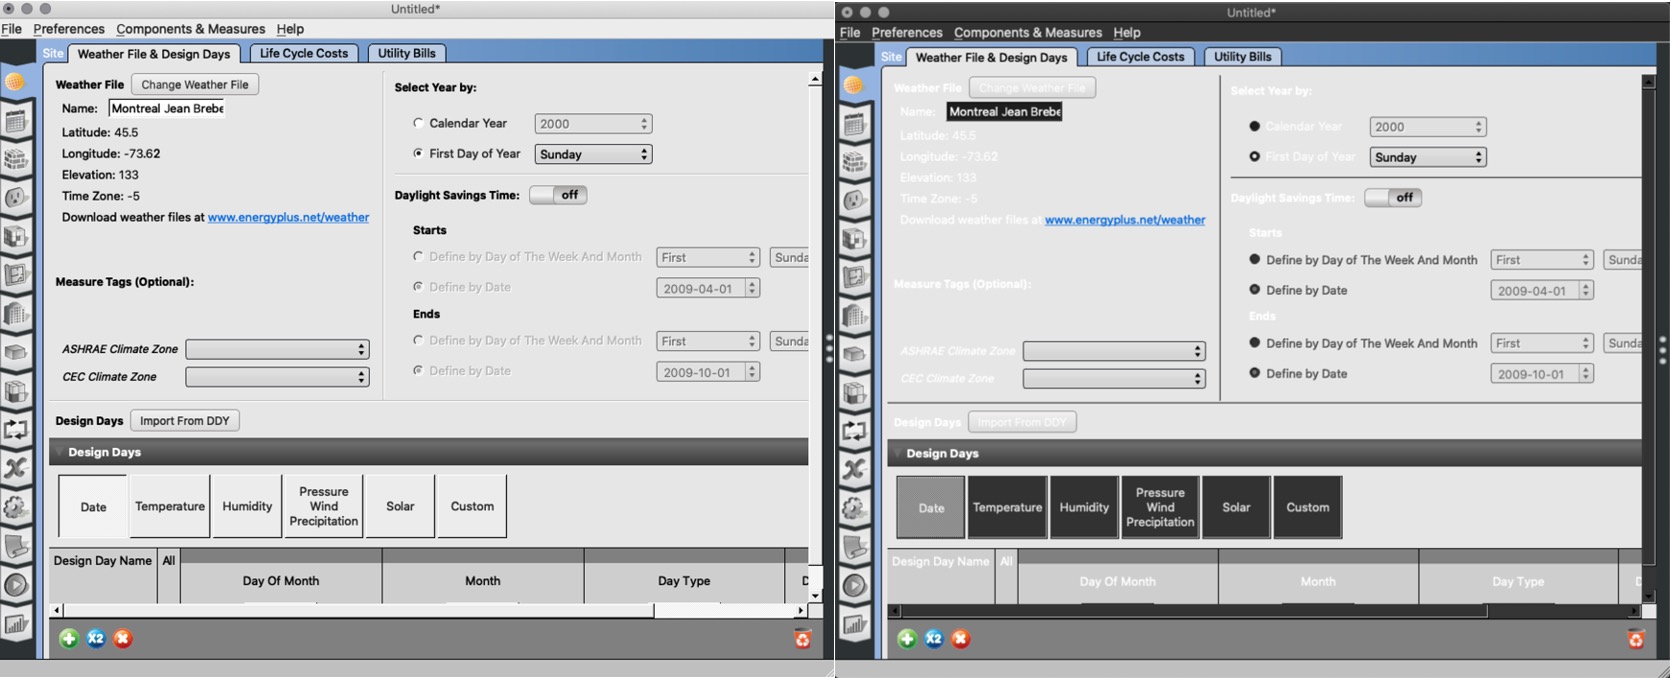Open ASHRAE Climate Zone dropdown, dark window
Screen dimensions: 1670x678
click(x=1114, y=351)
